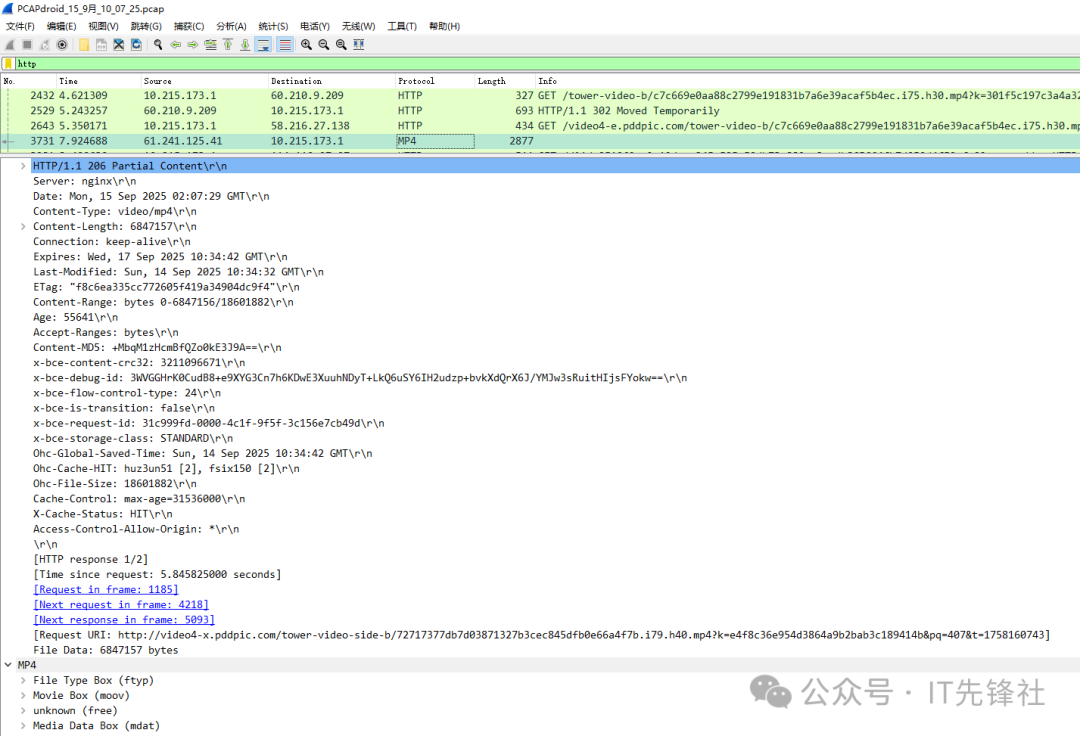Select packet 2643 row to 58.216.27.138
The height and width of the screenshot is (736, 1080).
pyautogui.click(x=540, y=126)
